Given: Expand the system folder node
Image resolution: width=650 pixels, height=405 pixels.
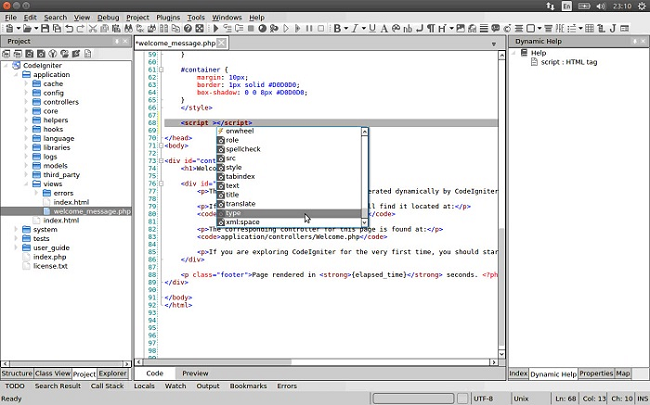Looking at the screenshot, I should click(x=16, y=229).
